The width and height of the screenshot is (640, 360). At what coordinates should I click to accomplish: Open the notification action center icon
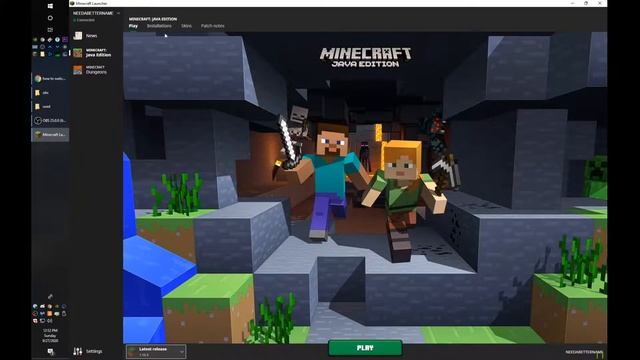point(50,351)
